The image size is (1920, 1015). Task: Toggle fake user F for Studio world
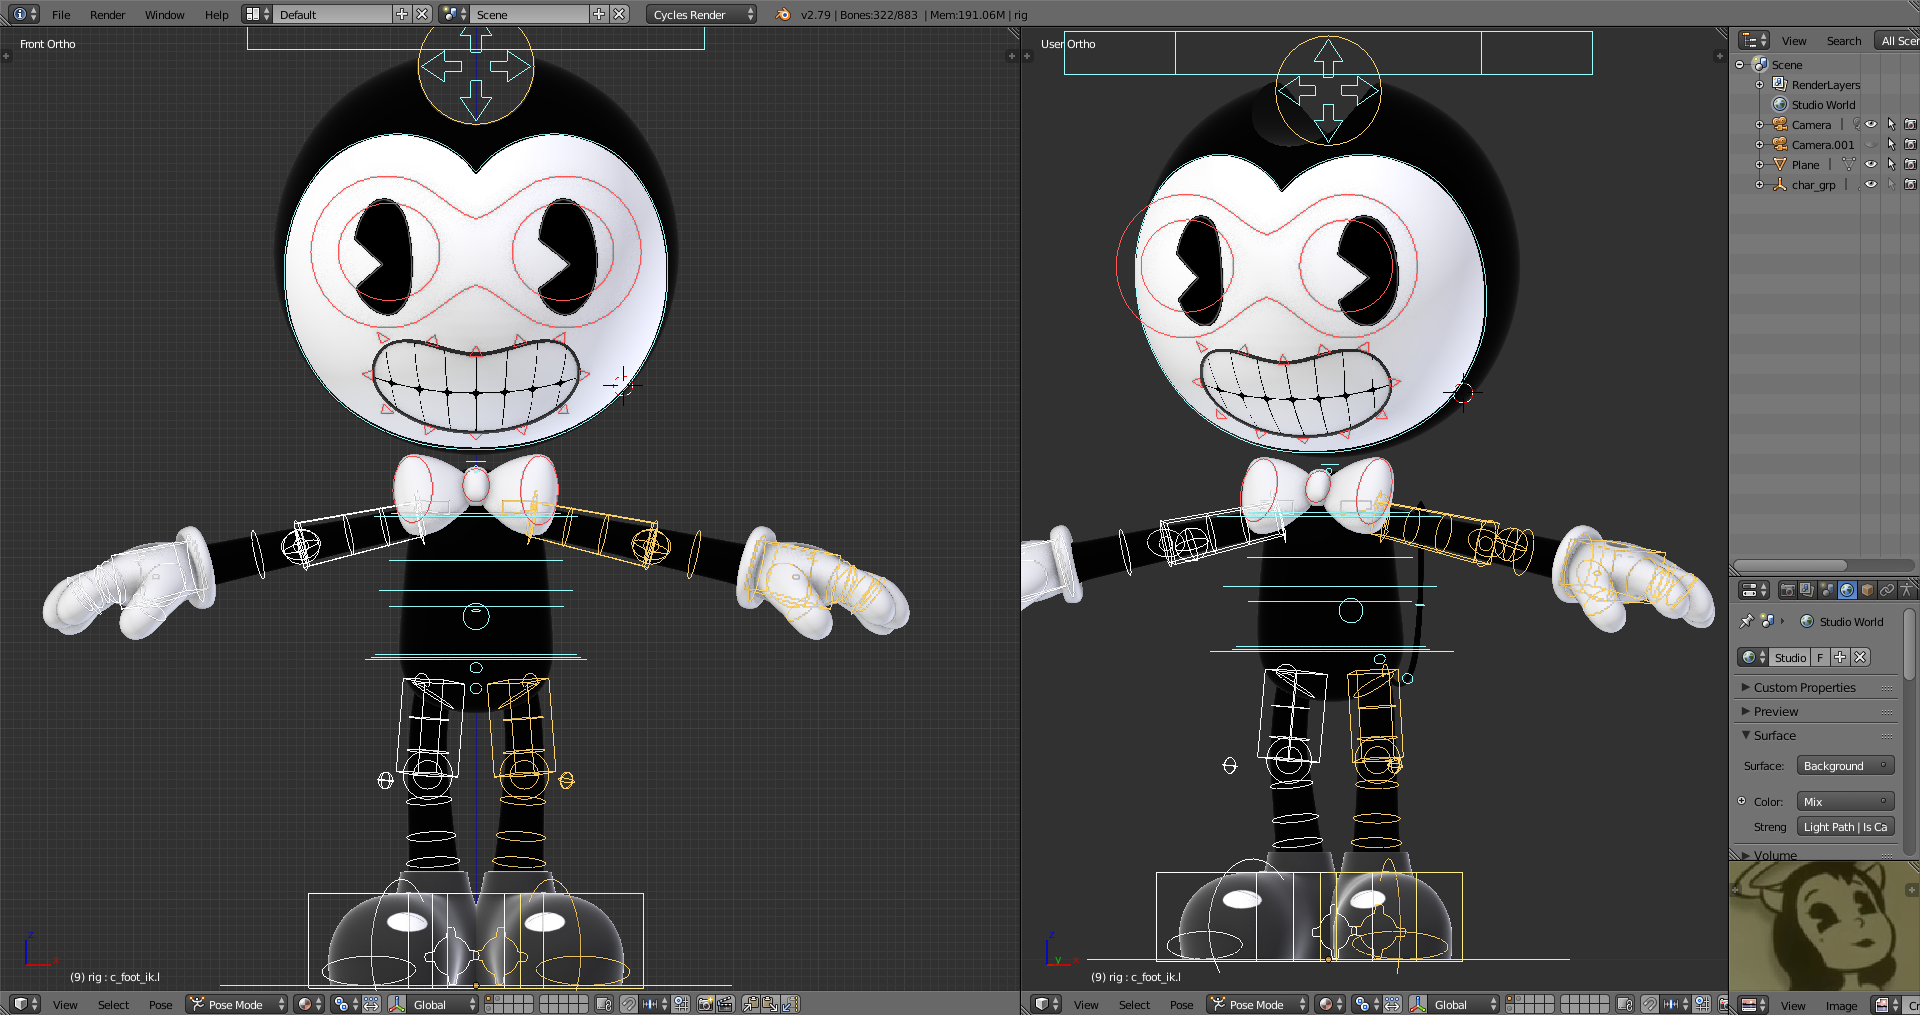point(1820,657)
